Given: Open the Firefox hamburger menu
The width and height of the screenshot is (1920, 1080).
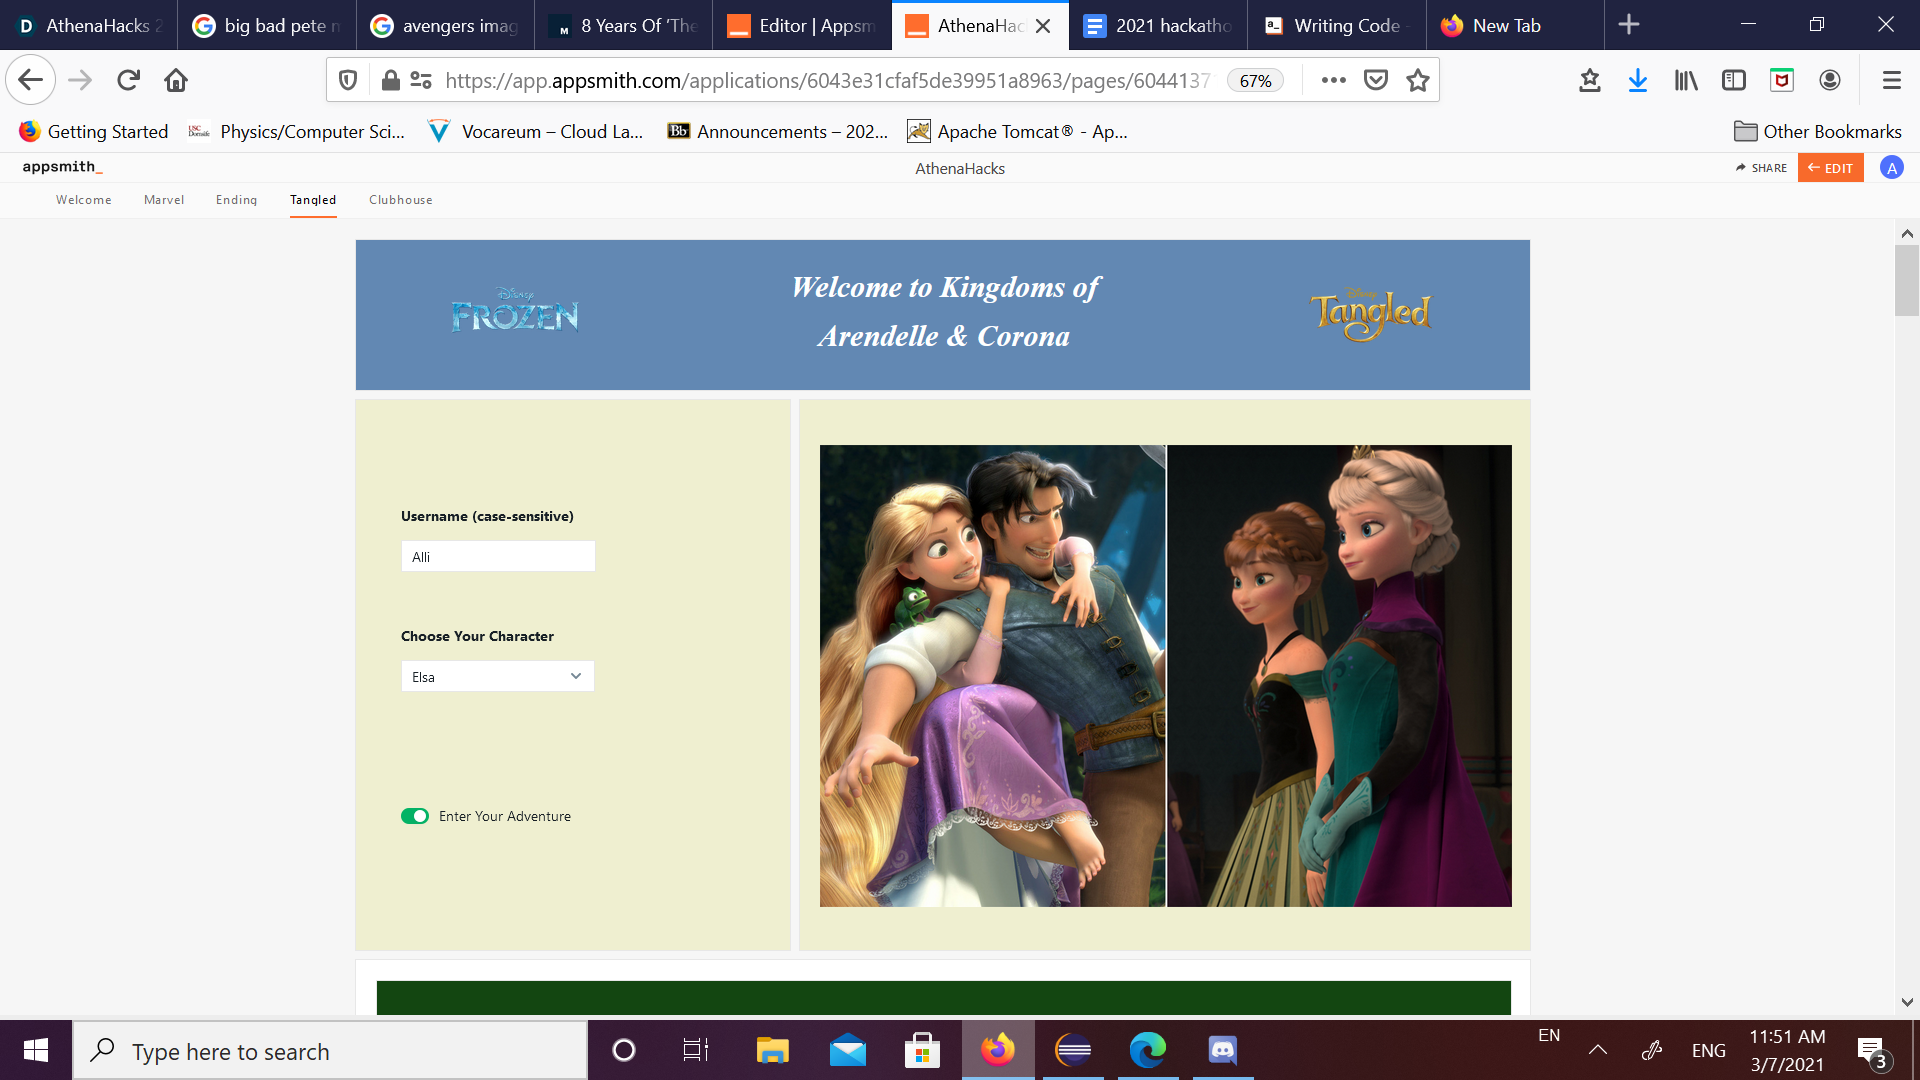Looking at the screenshot, I should 1891,80.
